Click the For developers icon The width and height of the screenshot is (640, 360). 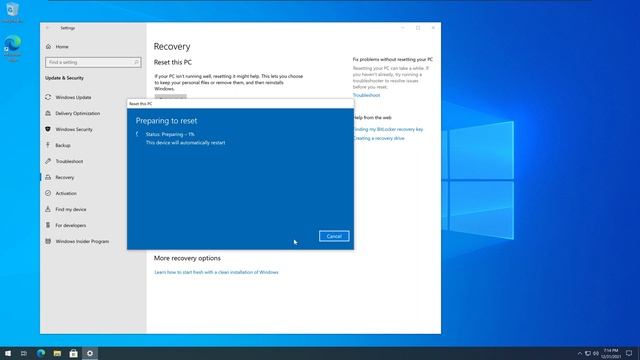click(x=48, y=225)
